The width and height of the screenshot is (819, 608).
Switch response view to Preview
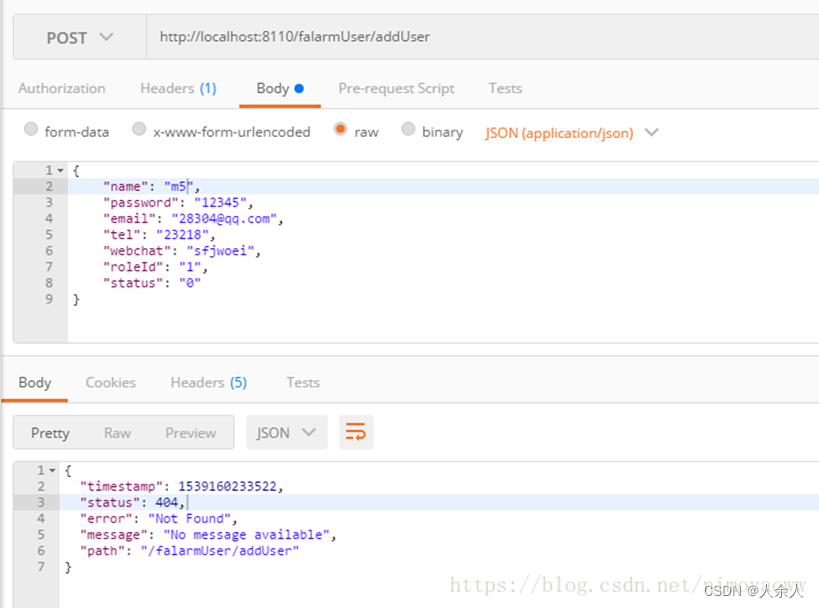click(191, 433)
